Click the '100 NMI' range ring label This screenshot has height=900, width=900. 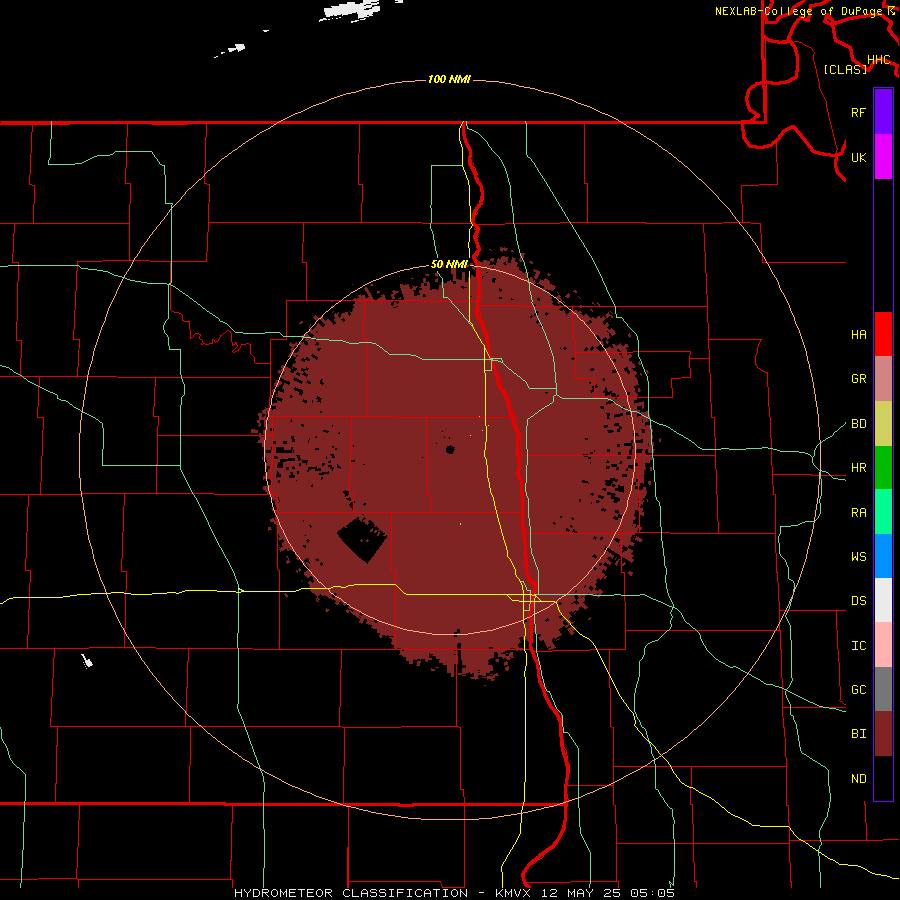(x=449, y=79)
